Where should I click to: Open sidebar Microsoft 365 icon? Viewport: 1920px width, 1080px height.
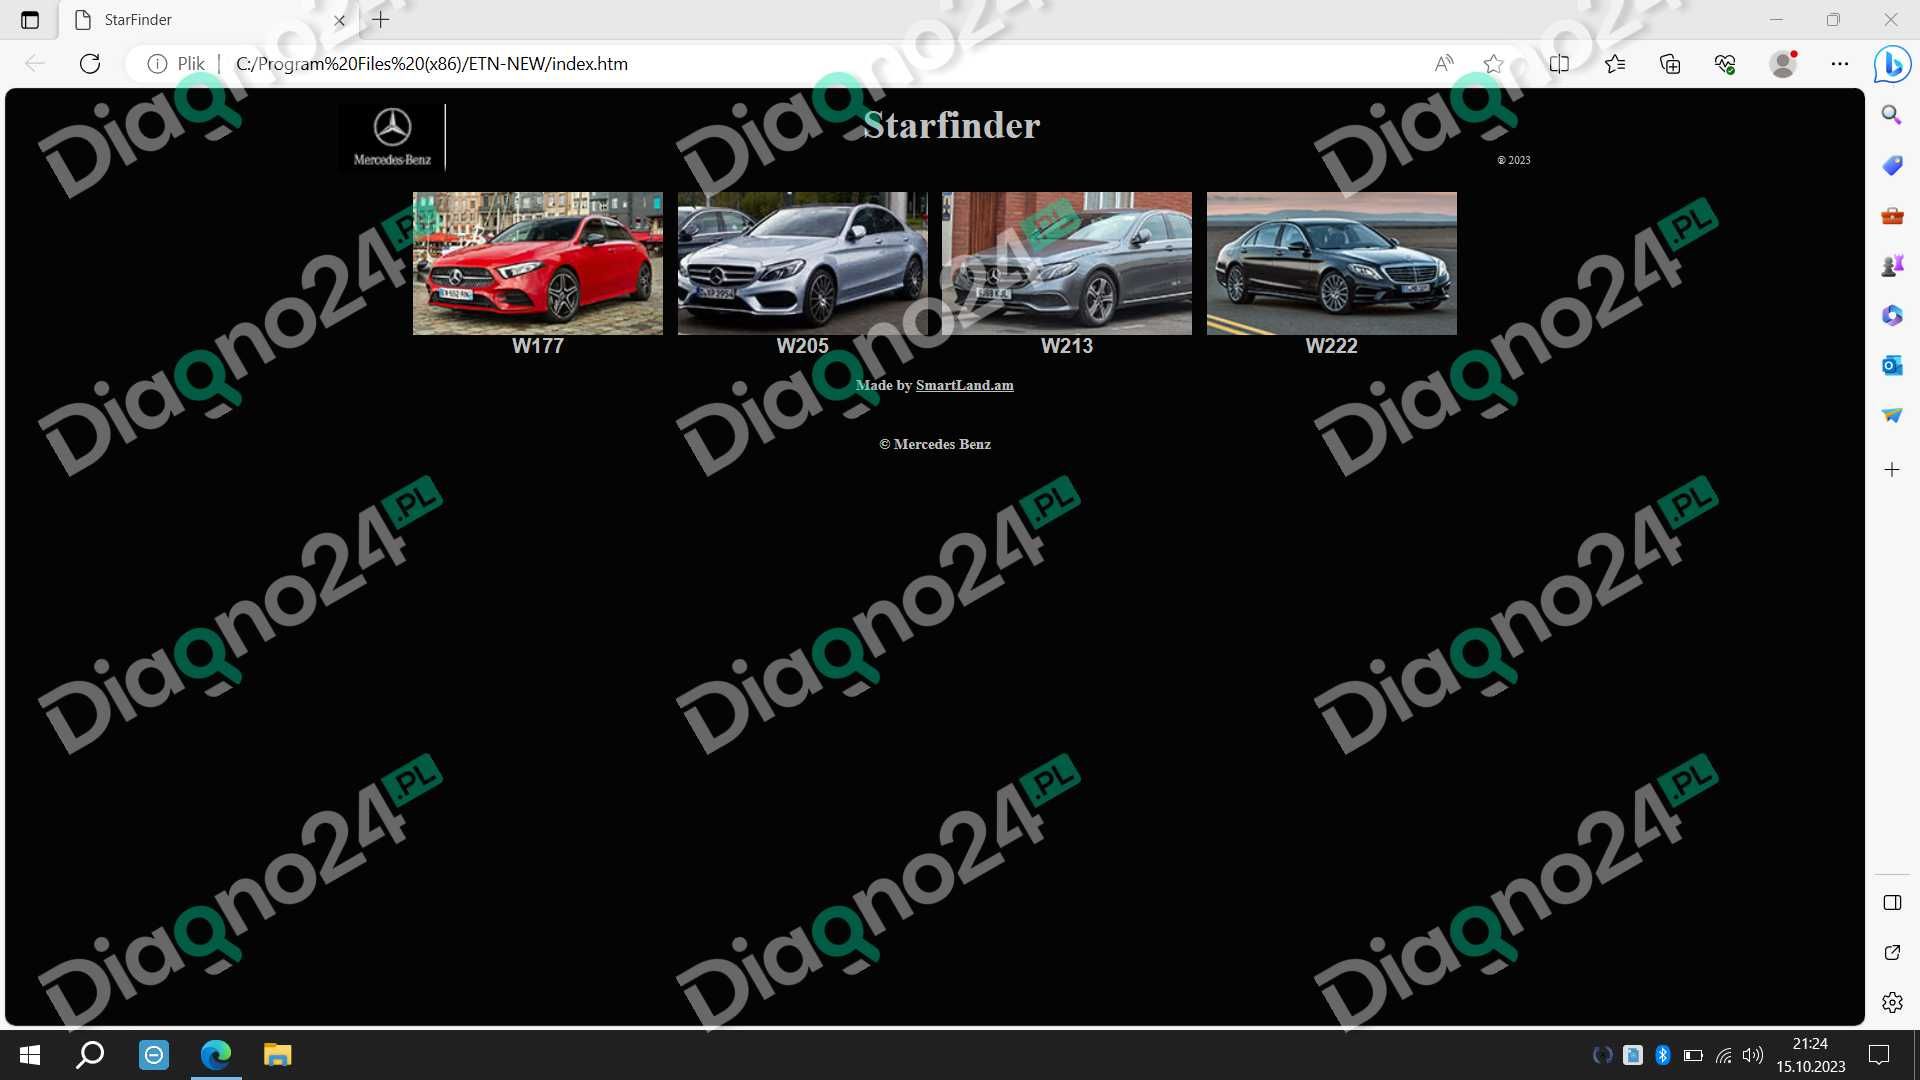[1892, 315]
